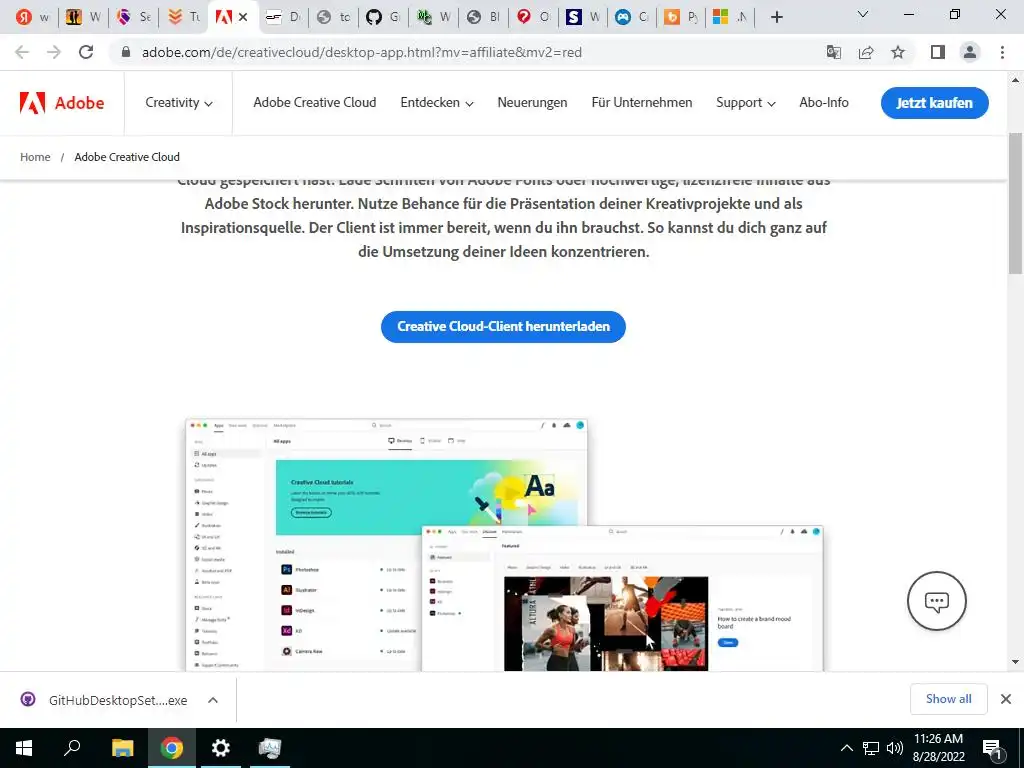Open the chat support bubble icon
The height and width of the screenshot is (768, 1024).
(x=936, y=601)
